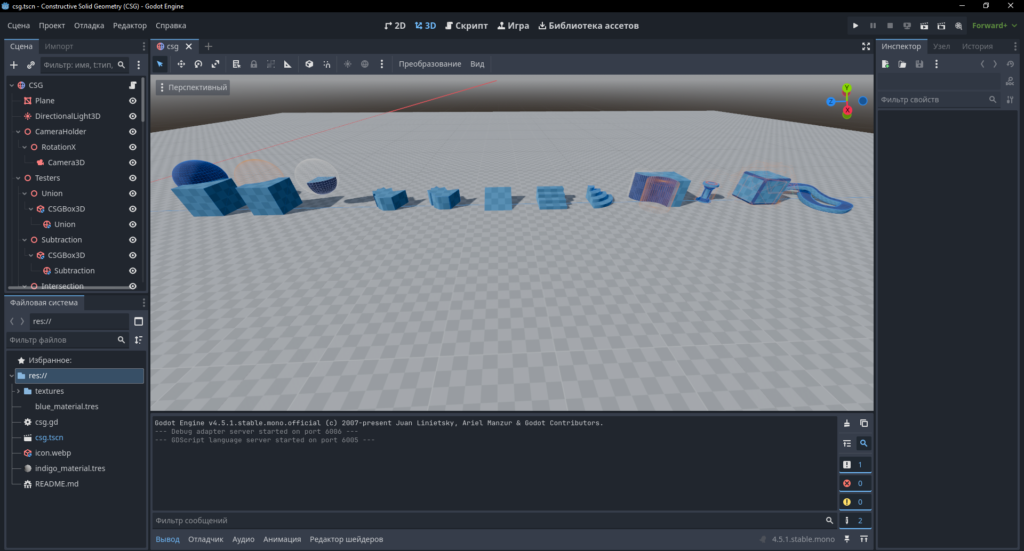Open the Отладка menu

point(89,25)
